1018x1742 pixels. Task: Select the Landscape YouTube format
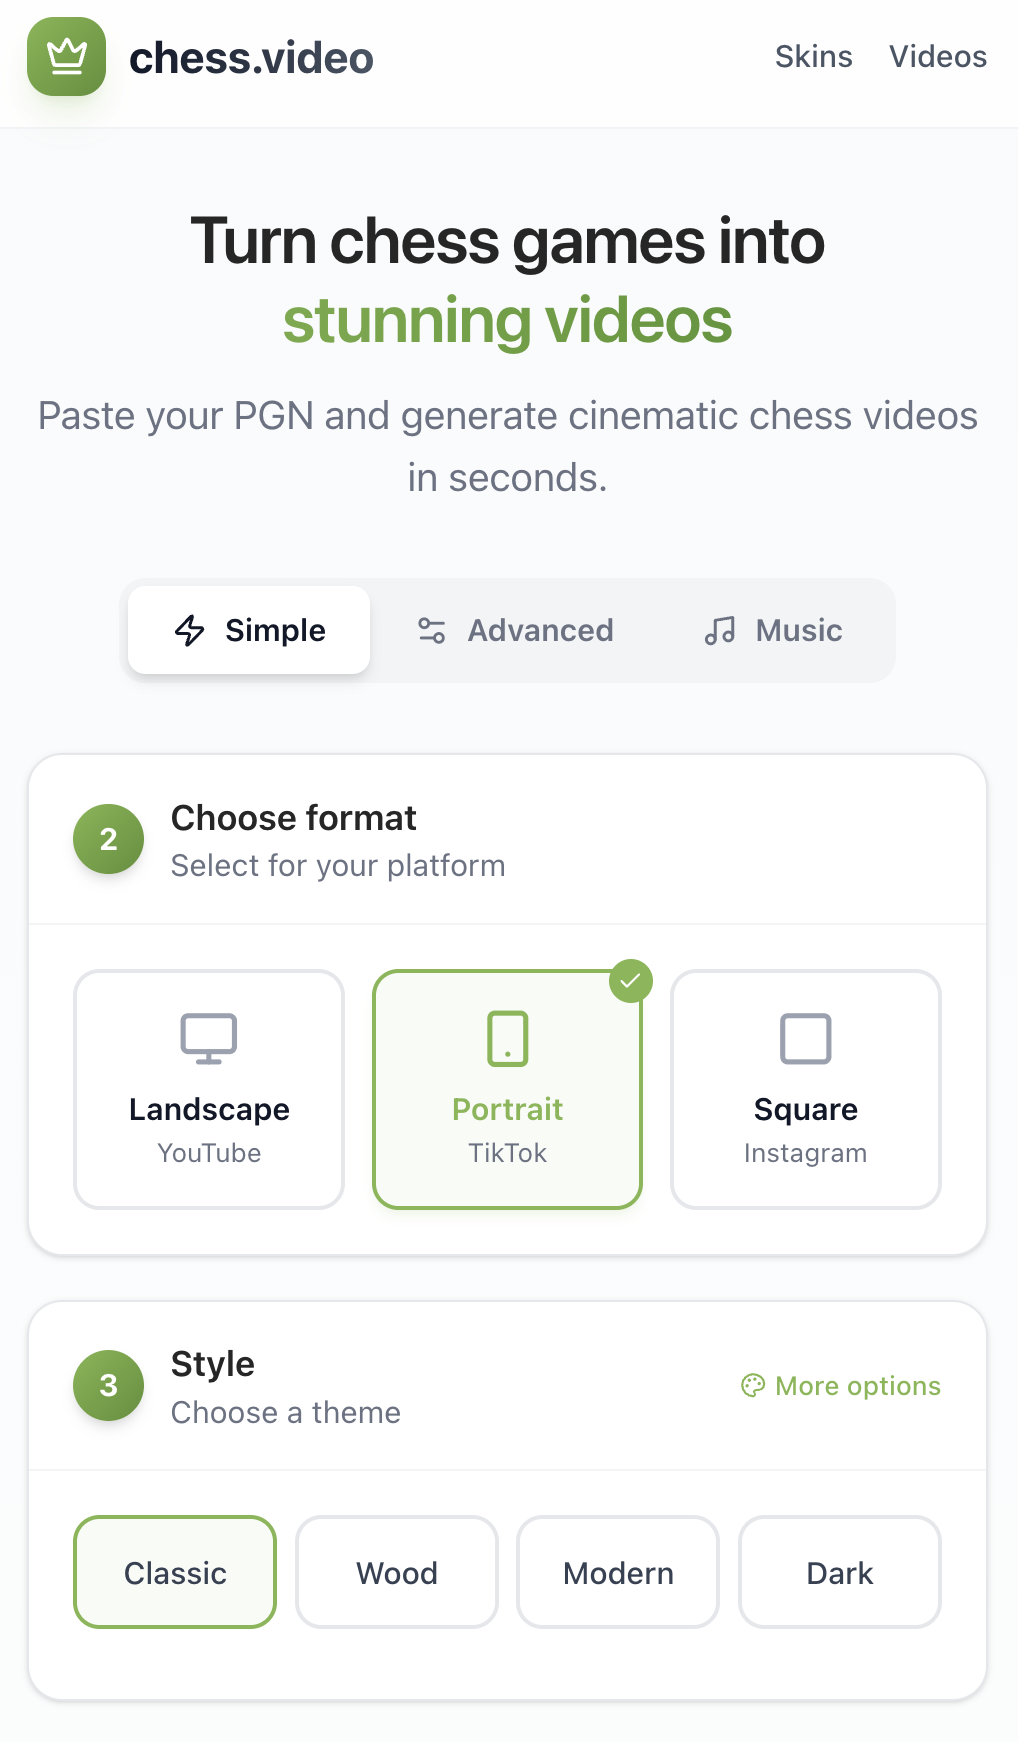[x=209, y=1090]
